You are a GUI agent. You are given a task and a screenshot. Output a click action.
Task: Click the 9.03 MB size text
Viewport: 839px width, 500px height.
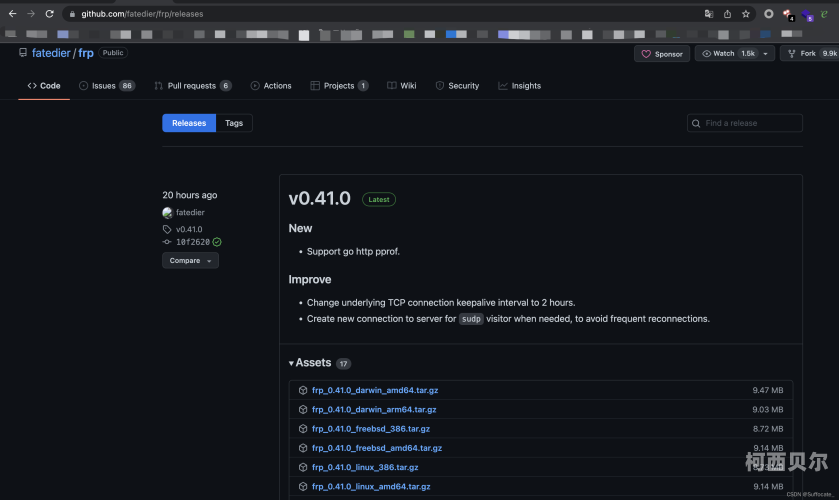[x=767, y=410]
